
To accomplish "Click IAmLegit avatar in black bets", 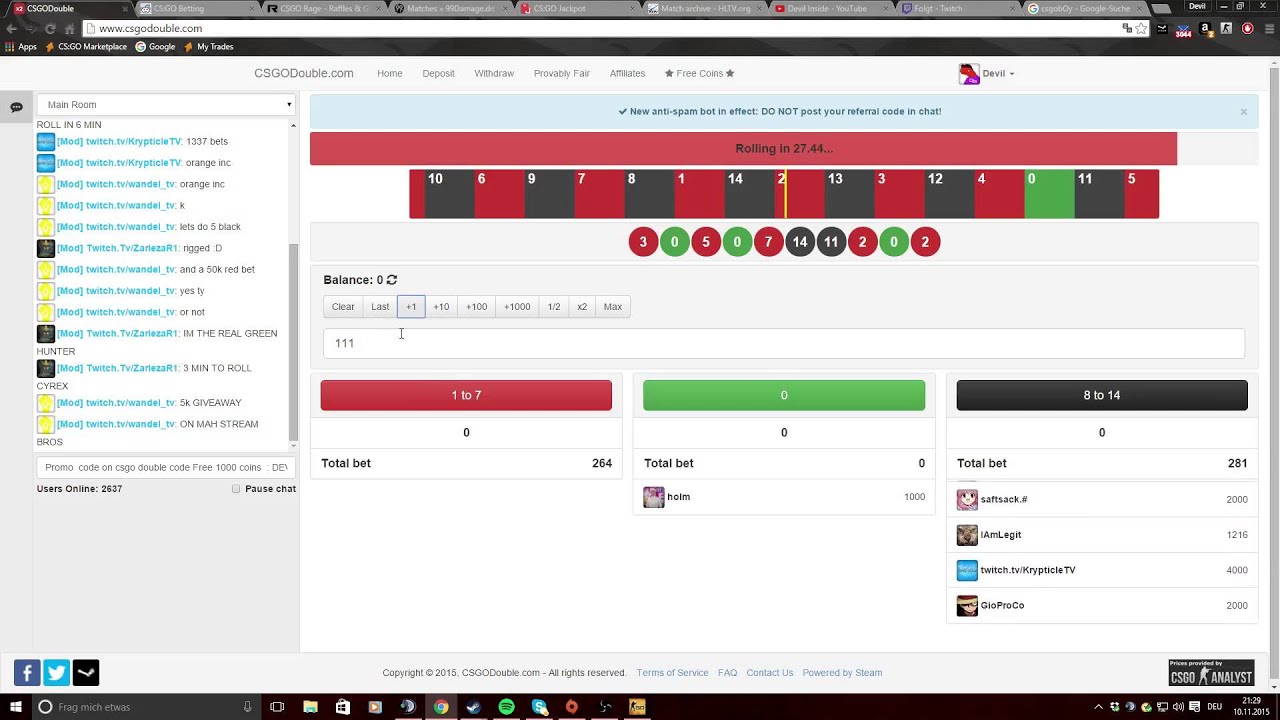I will tap(967, 535).
